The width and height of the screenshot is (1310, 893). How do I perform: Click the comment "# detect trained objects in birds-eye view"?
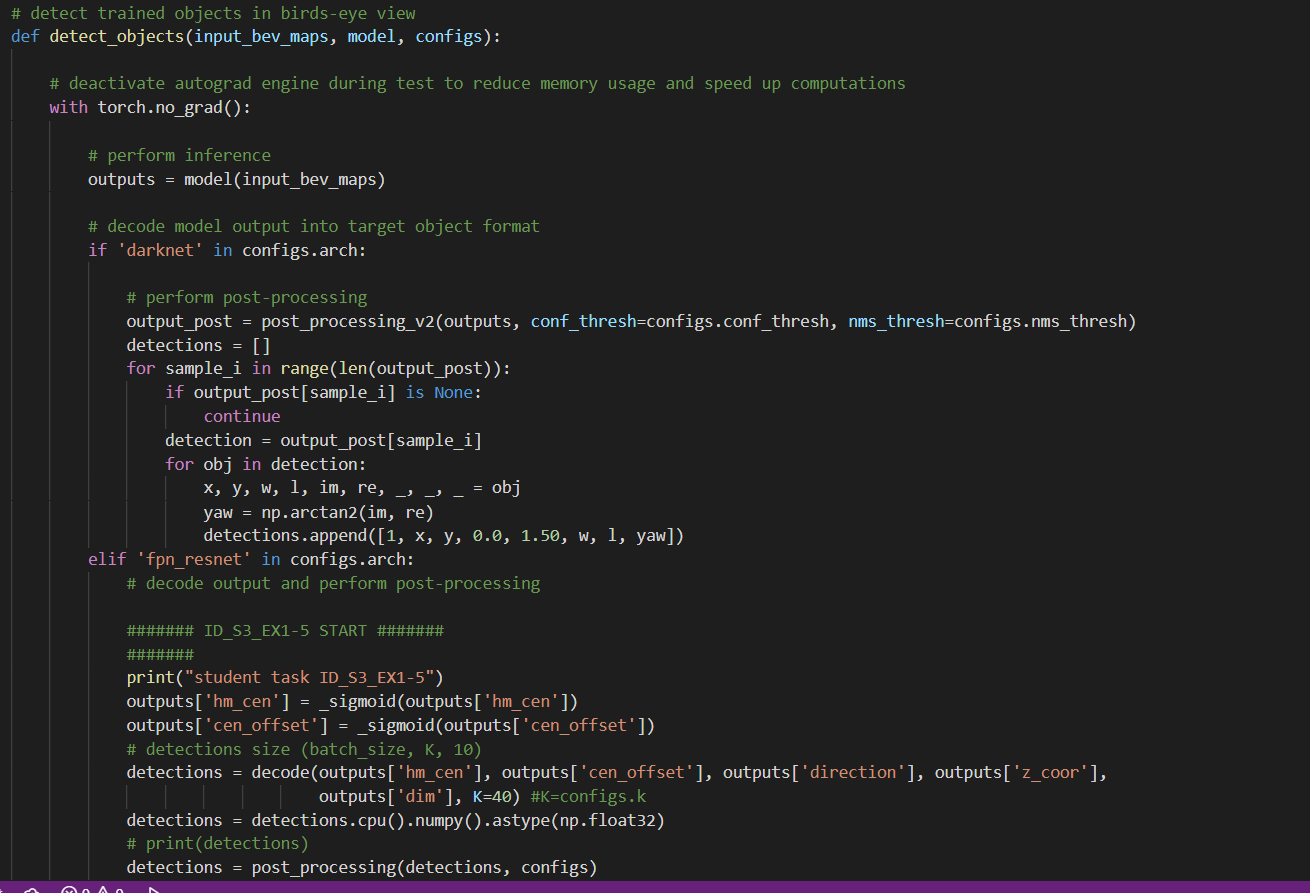pyautogui.click(x=213, y=13)
